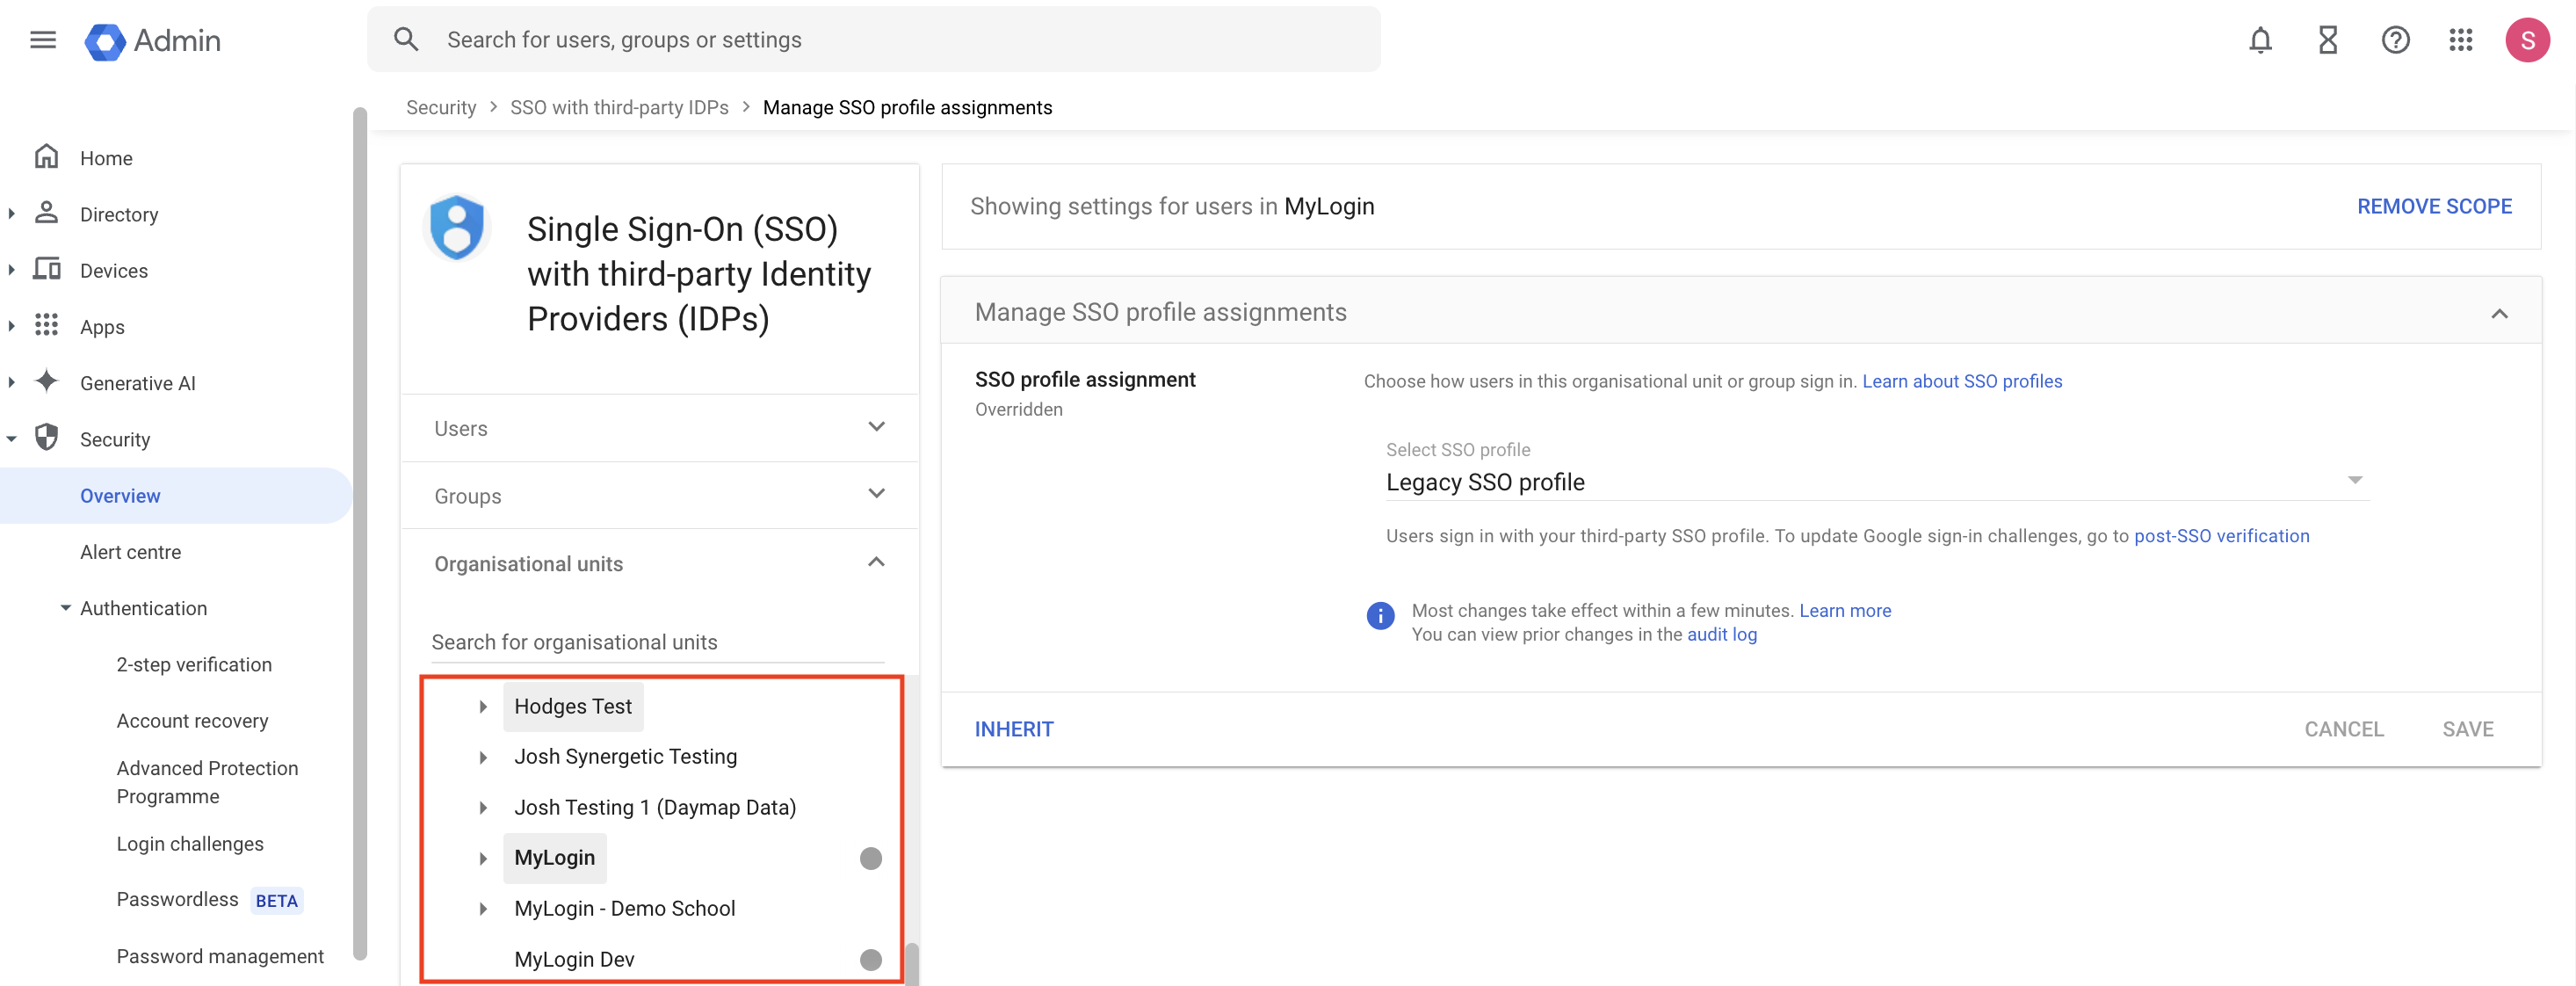Expand MyLogin - Demo School unit
The width and height of the screenshot is (2576, 986).
(x=483, y=909)
